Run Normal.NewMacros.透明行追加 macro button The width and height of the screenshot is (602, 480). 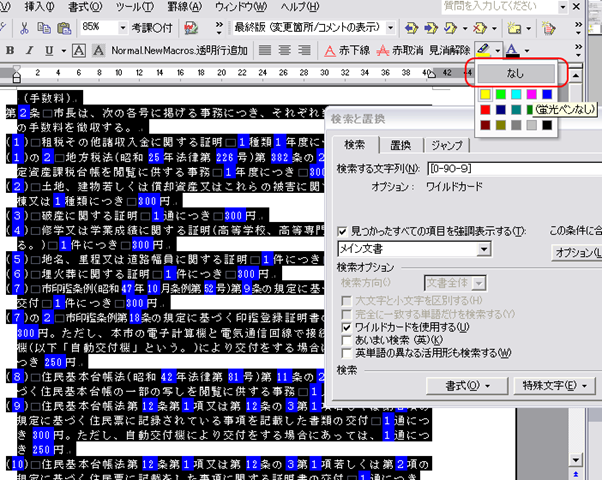(179, 50)
